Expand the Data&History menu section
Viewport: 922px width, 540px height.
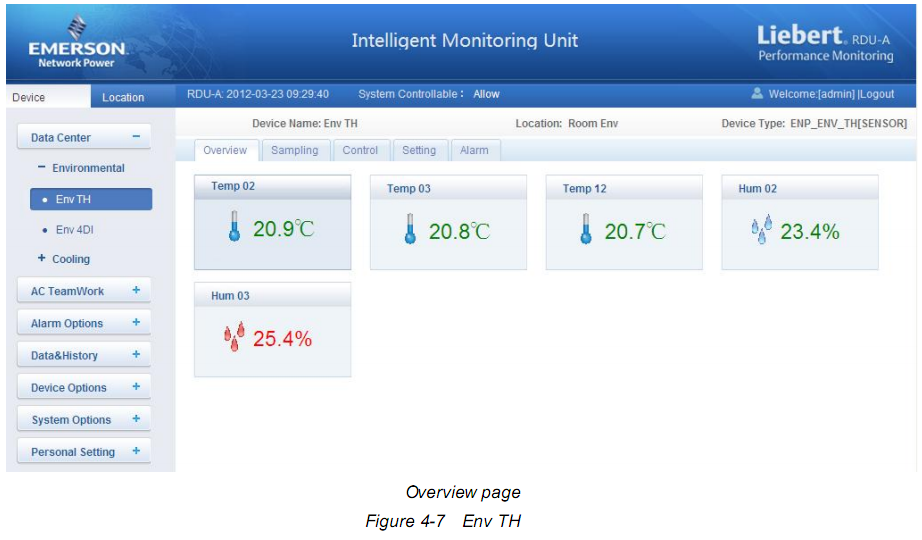pos(136,355)
